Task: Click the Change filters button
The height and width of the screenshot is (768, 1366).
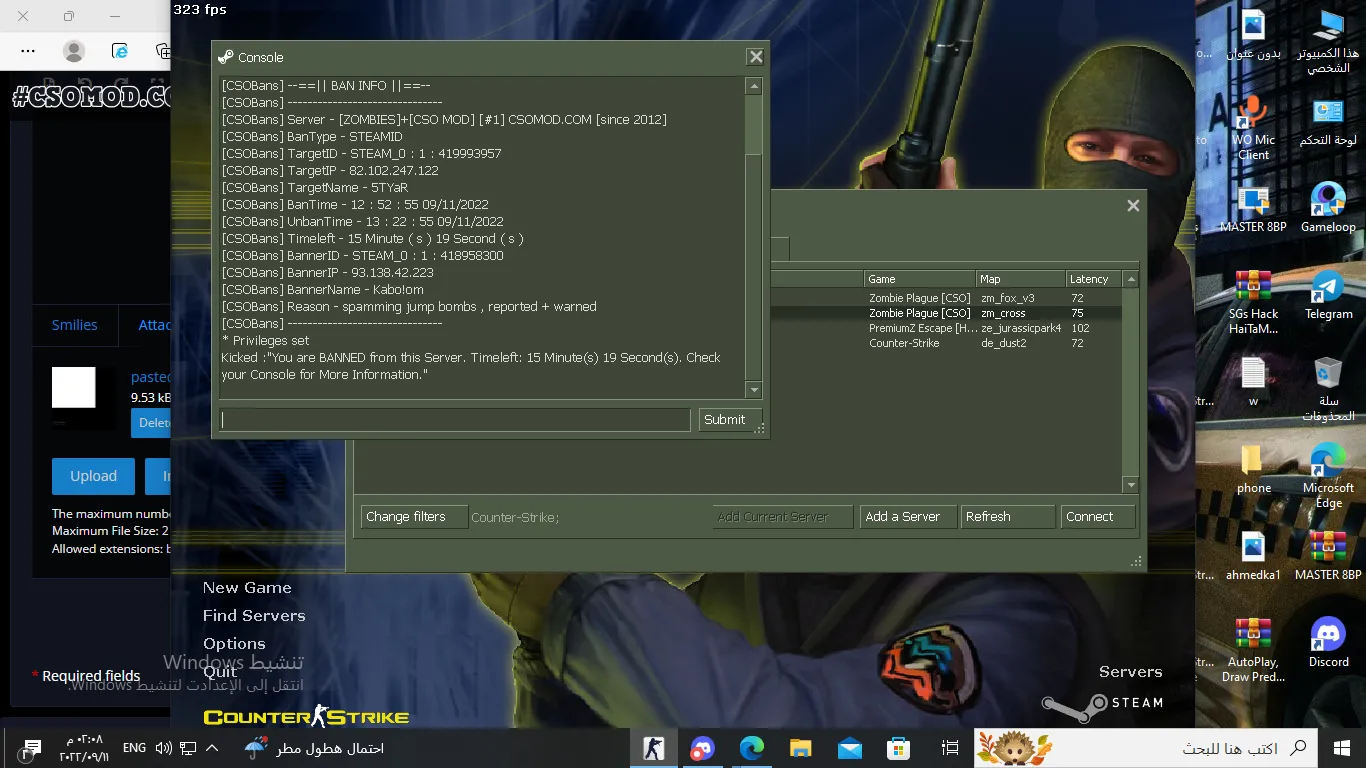Action: click(414, 517)
